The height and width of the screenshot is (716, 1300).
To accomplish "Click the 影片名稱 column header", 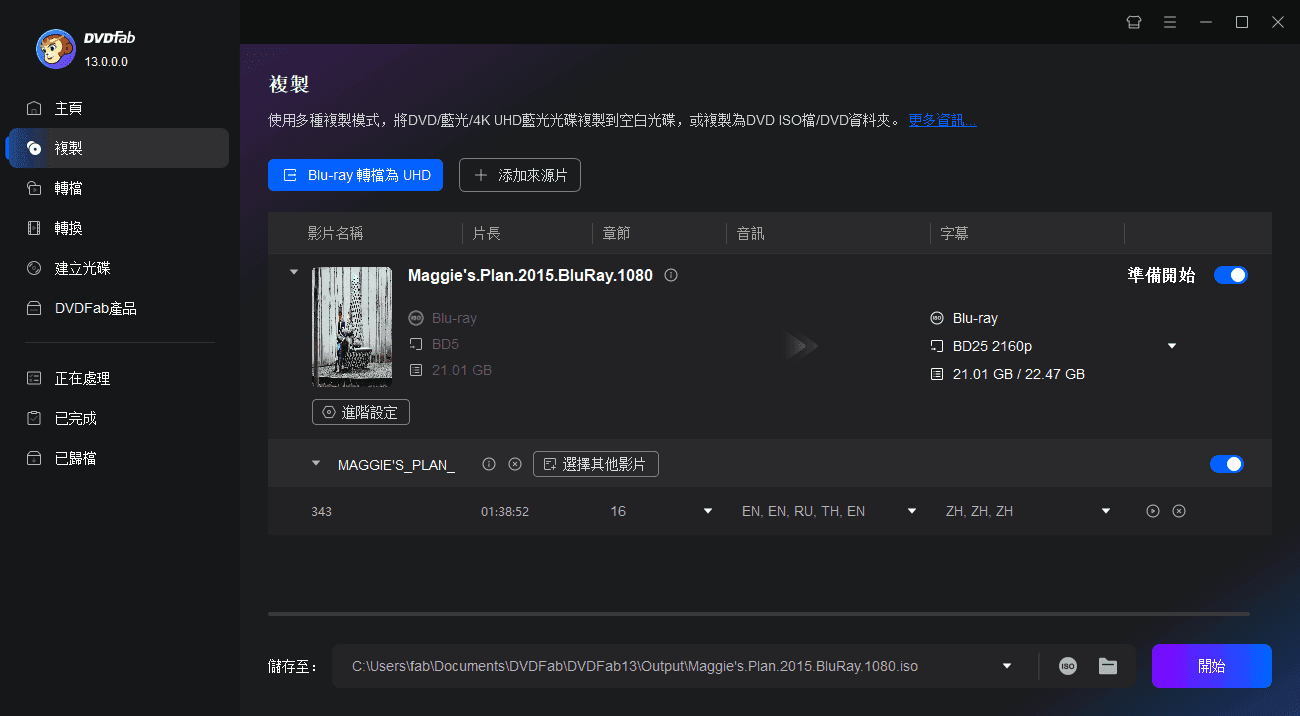I will tap(335, 233).
